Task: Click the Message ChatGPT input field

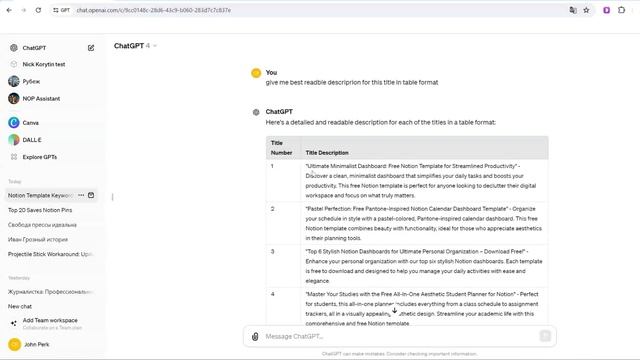Action: point(400,336)
